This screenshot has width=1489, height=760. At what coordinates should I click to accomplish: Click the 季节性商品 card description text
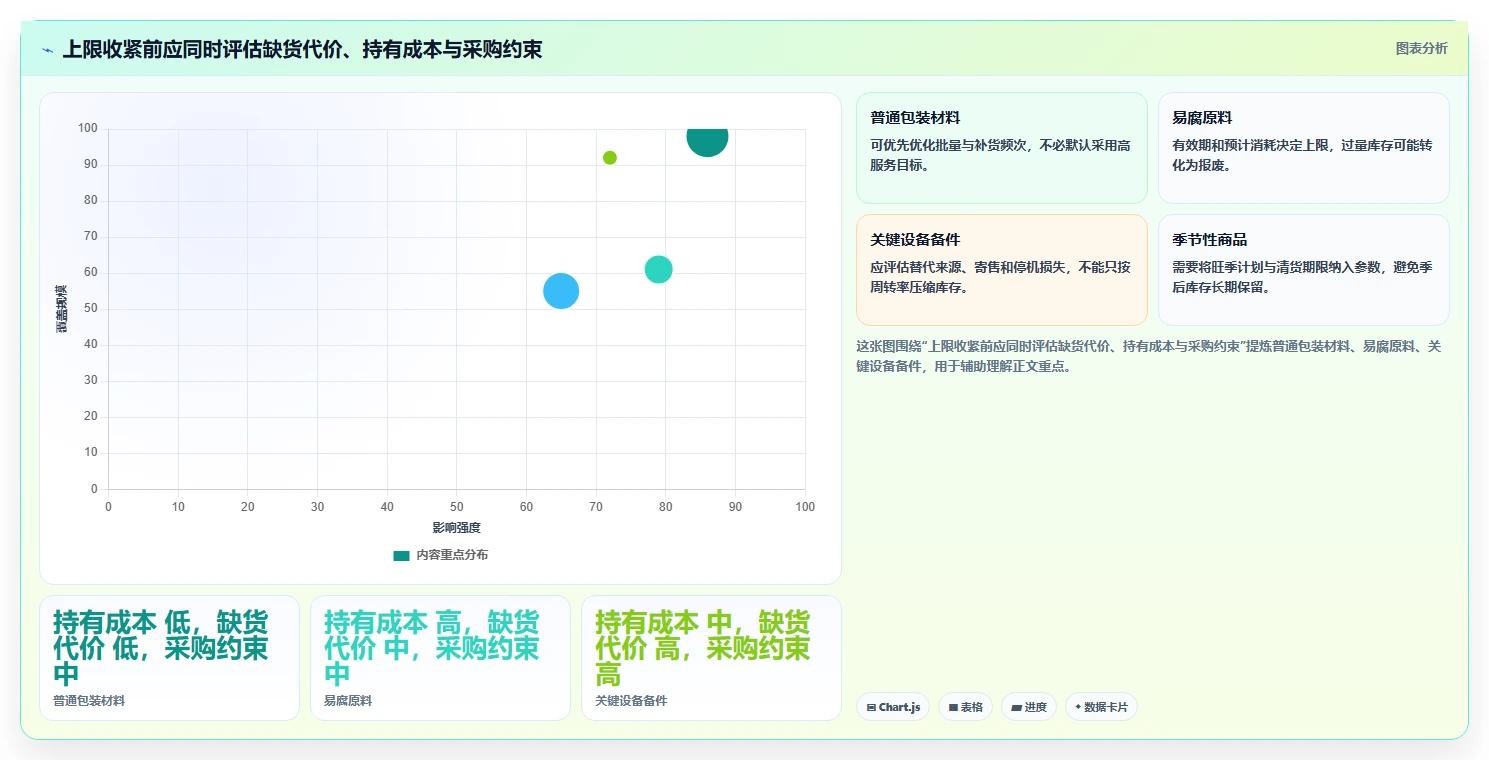[x=1302, y=277]
